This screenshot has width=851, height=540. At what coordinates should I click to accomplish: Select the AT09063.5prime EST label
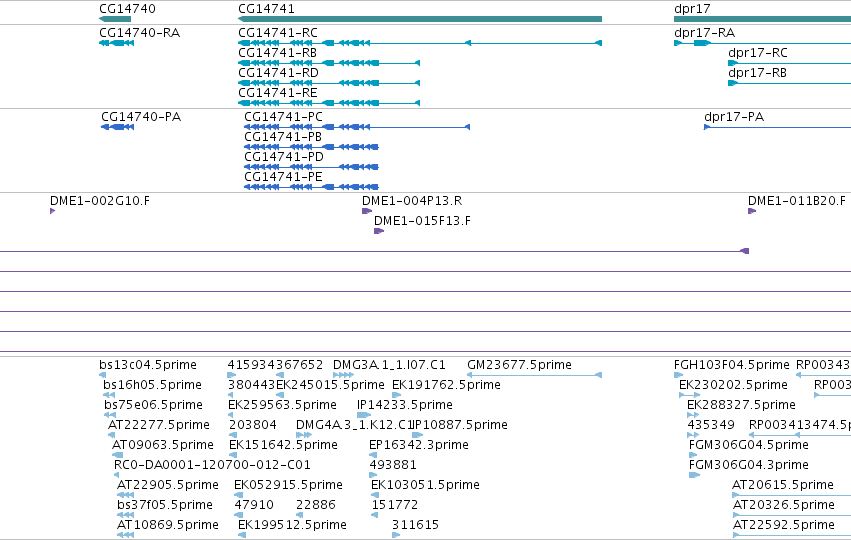tap(163, 445)
